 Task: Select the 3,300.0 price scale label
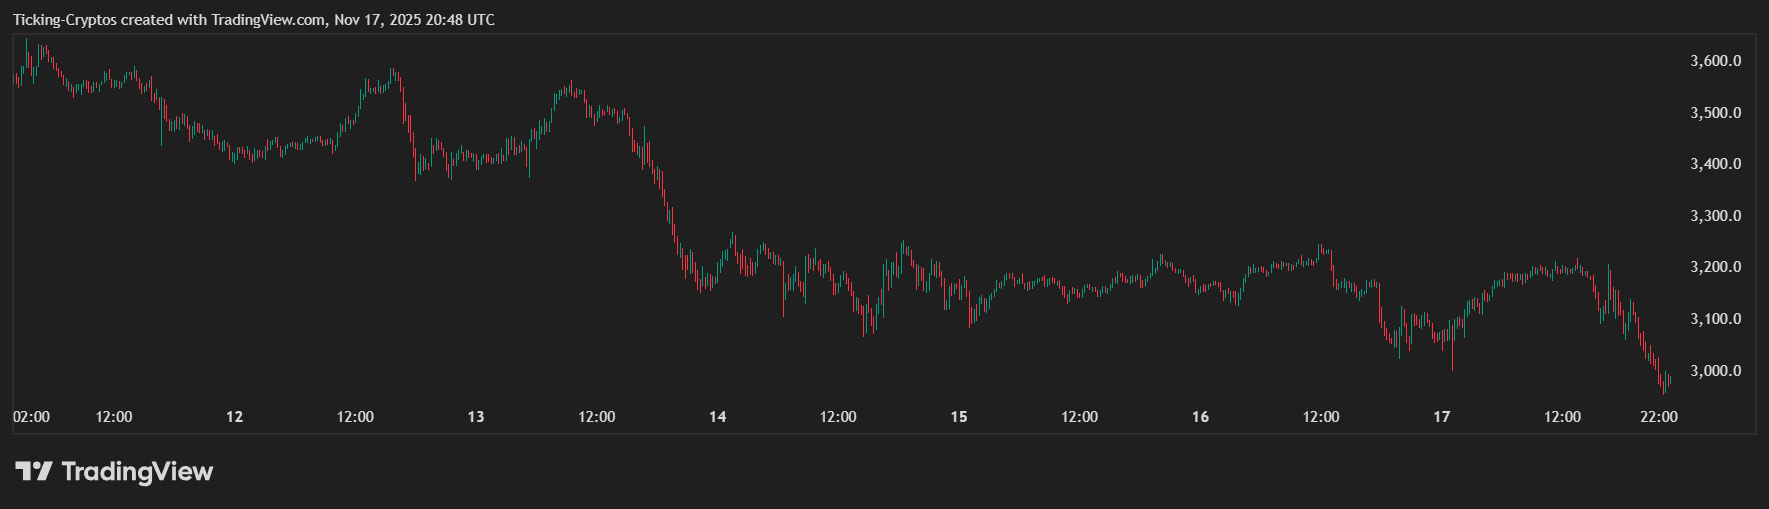tap(1715, 216)
